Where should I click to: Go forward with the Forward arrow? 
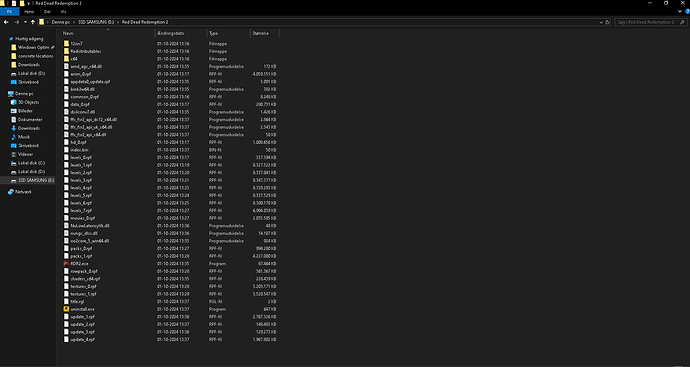17,22
